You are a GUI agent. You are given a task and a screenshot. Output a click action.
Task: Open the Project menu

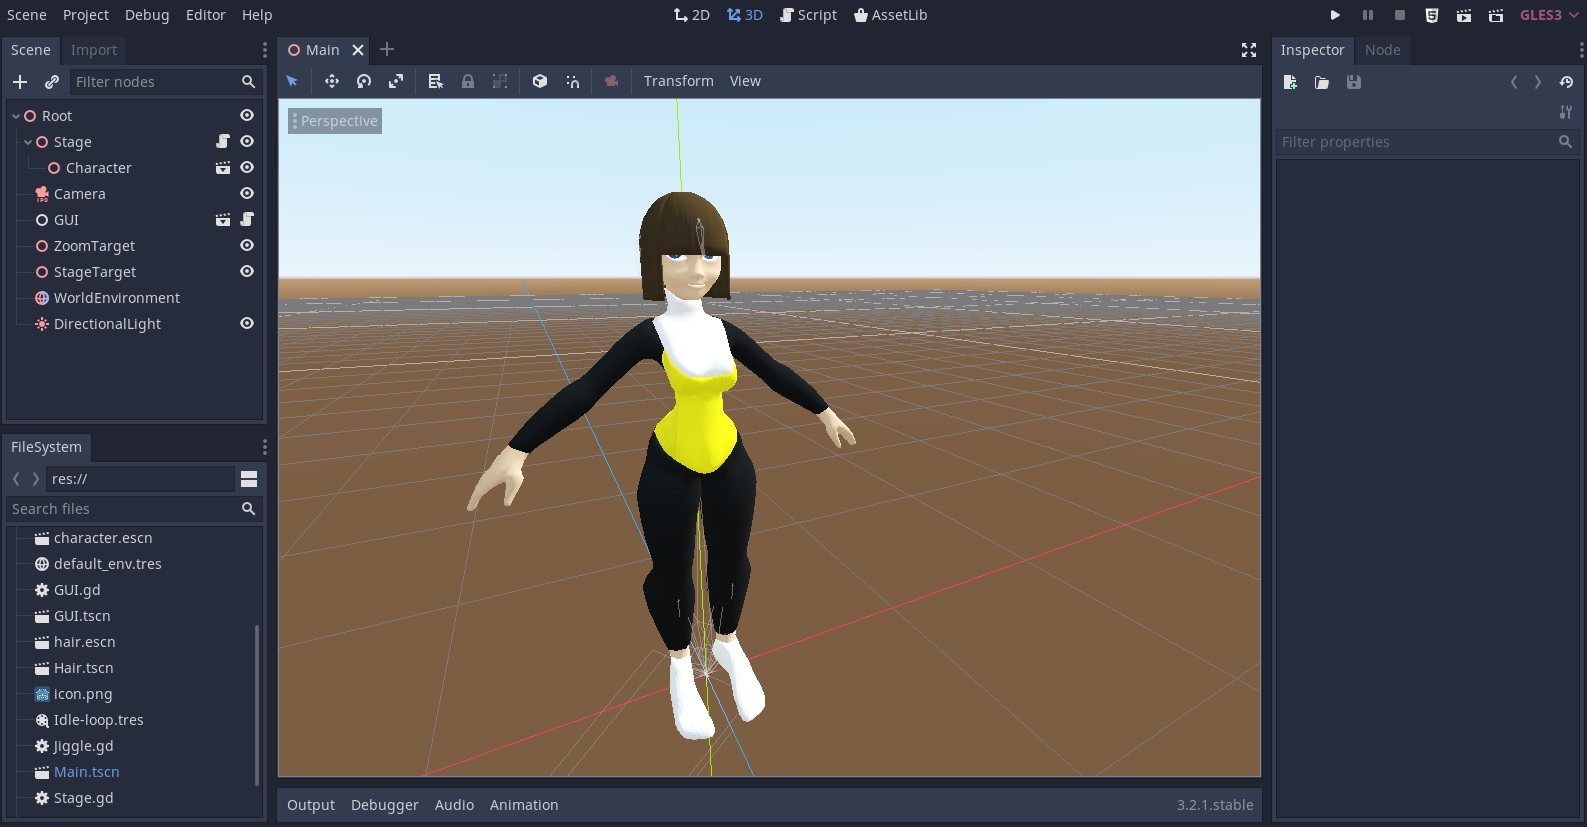86,15
